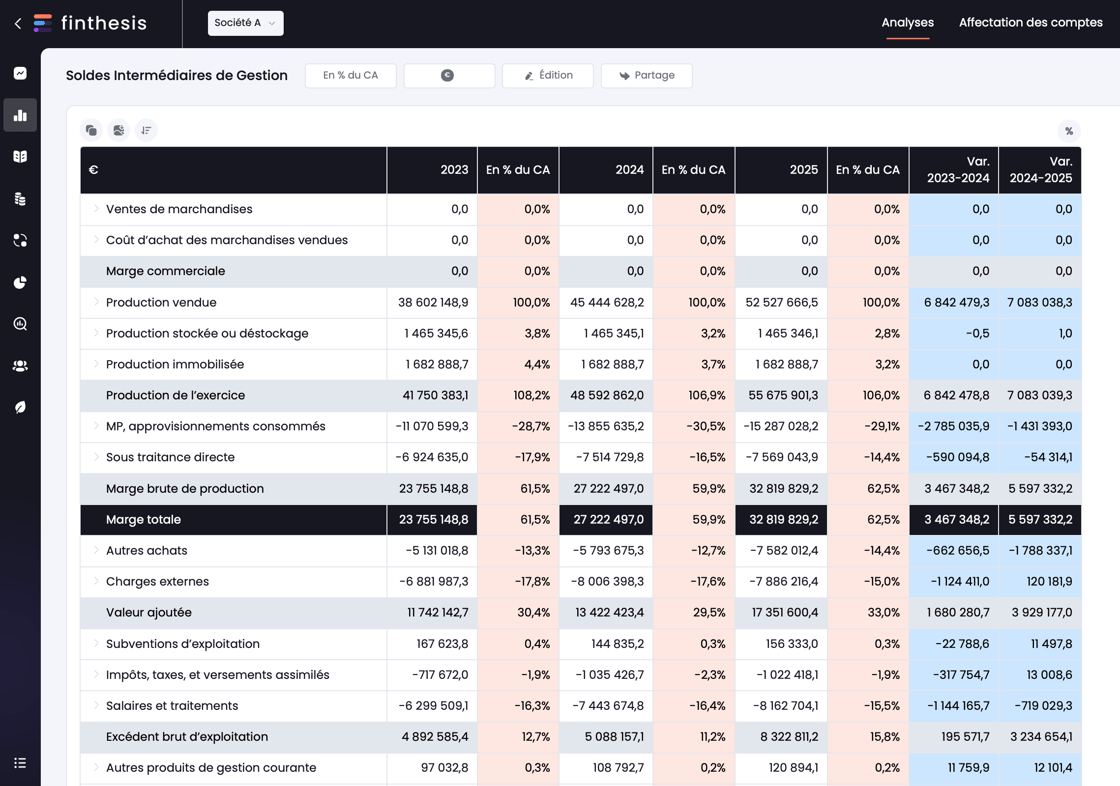Go back with the left arrow icon
1120x786 pixels.
point(18,24)
